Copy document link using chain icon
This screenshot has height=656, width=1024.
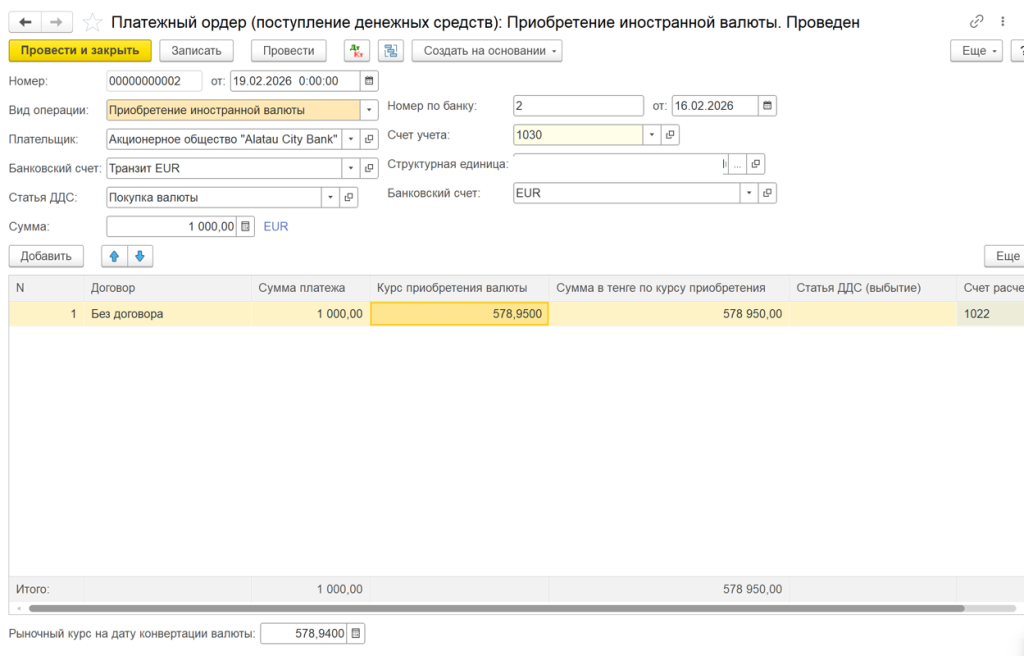(x=977, y=20)
